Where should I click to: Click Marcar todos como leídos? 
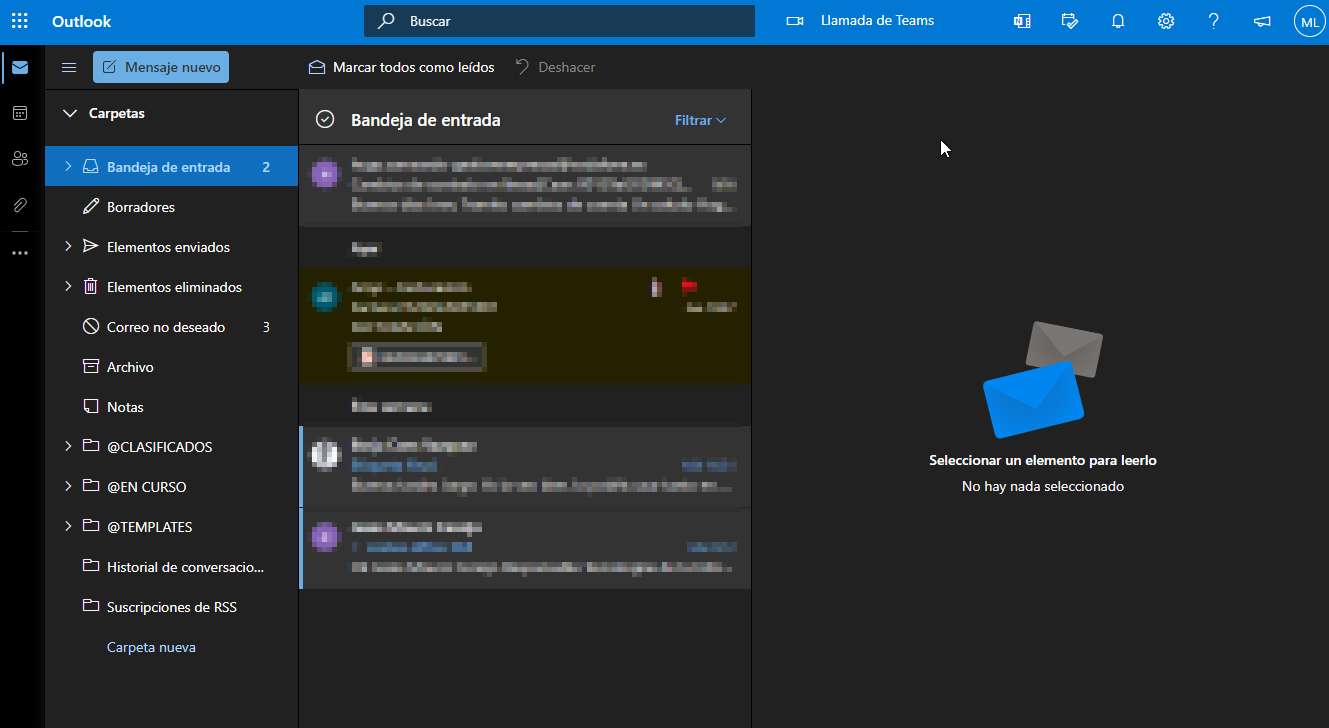coord(401,67)
